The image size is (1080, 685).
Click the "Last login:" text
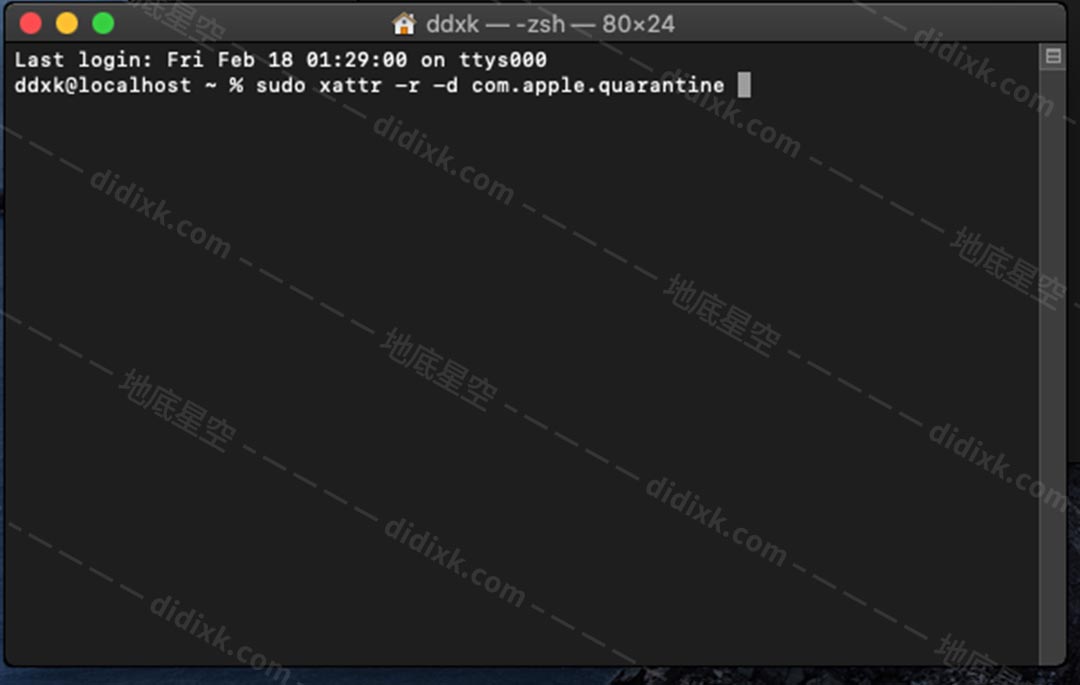click(83, 60)
